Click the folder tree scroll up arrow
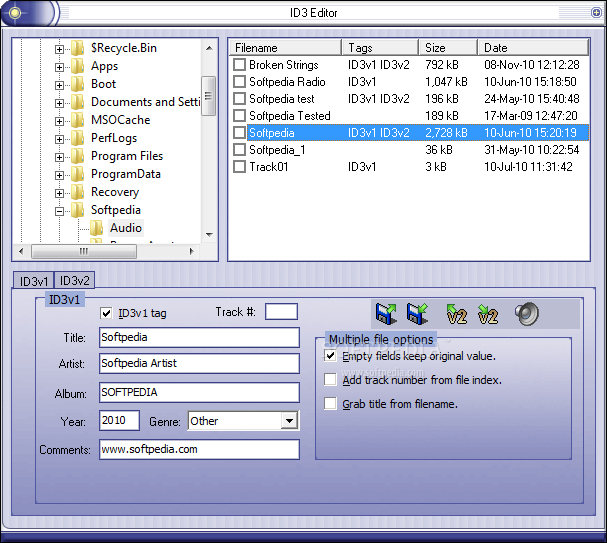The height and width of the screenshot is (543, 607). point(209,48)
